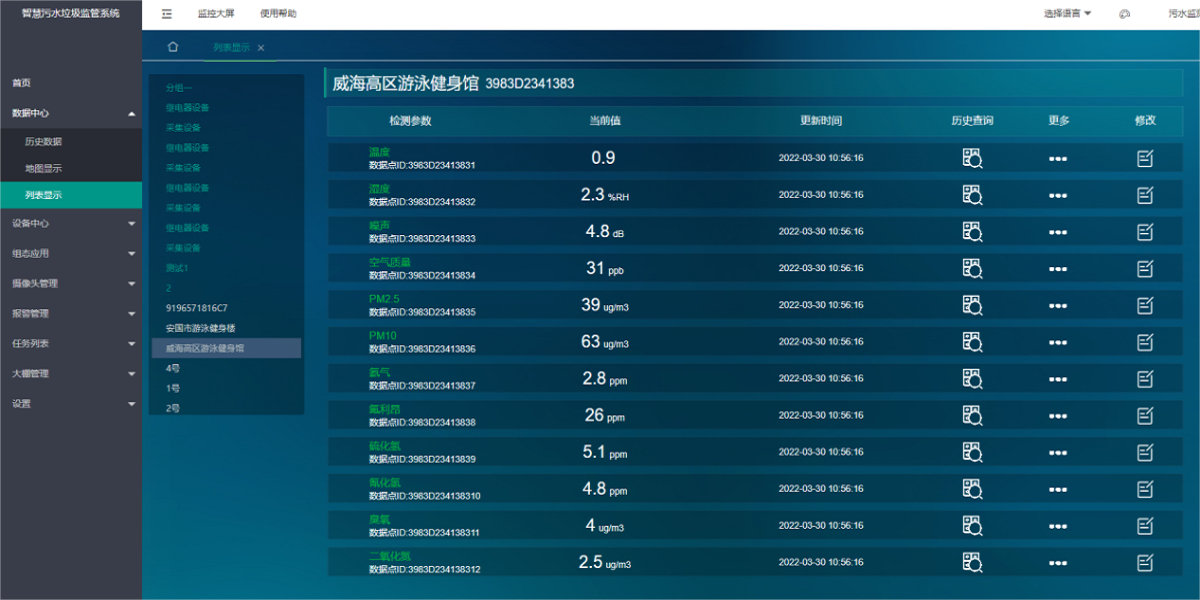The image size is (1200, 600).
Task: Open history query for 硫化氢 row
Action: pos(971,451)
